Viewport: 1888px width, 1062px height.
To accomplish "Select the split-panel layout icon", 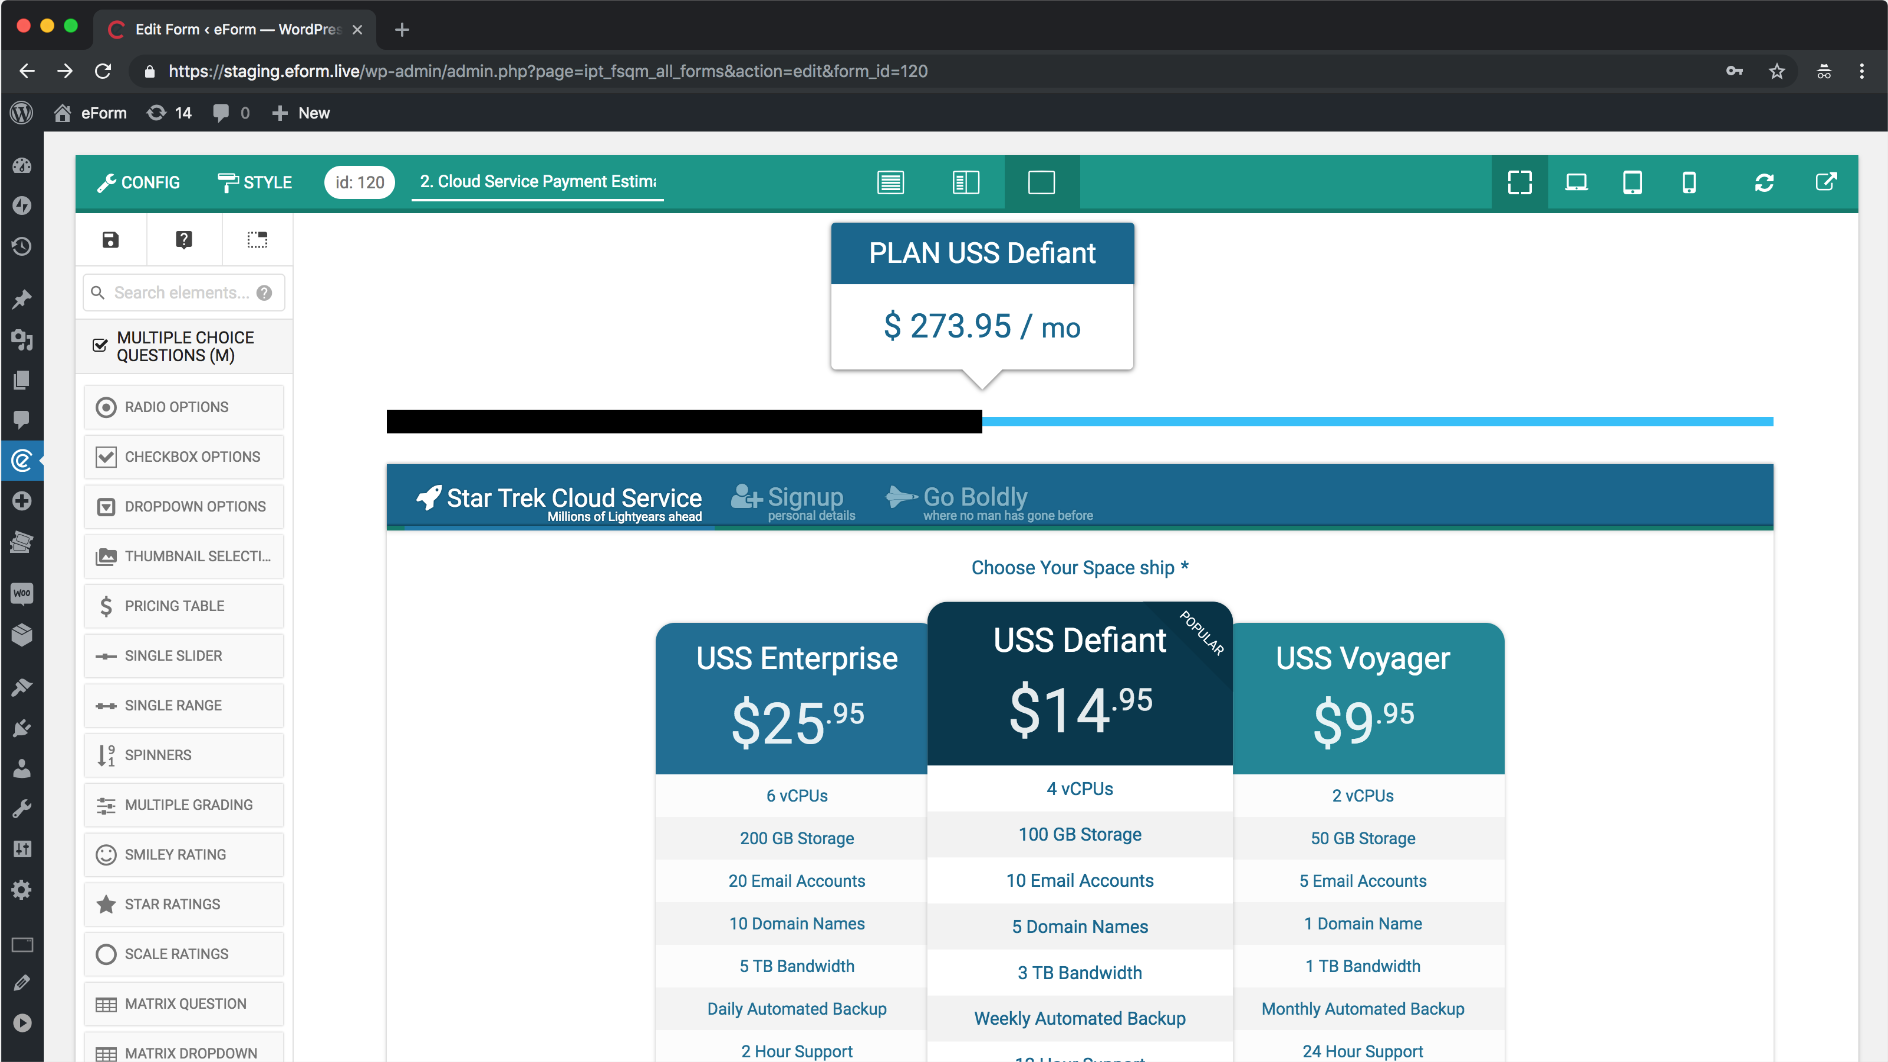I will tap(966, 182).
